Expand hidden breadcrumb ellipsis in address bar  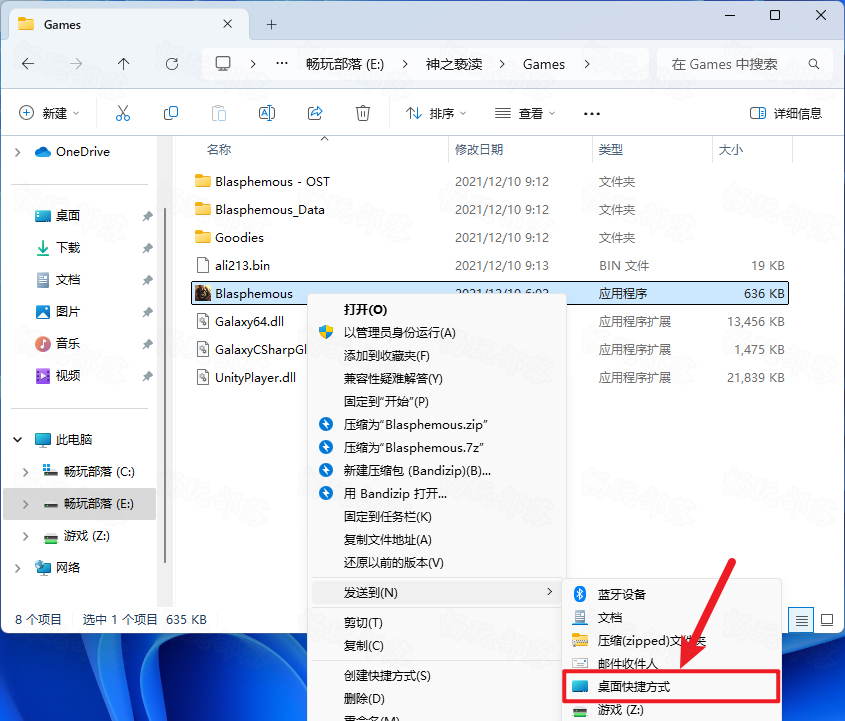coord(282,64)
